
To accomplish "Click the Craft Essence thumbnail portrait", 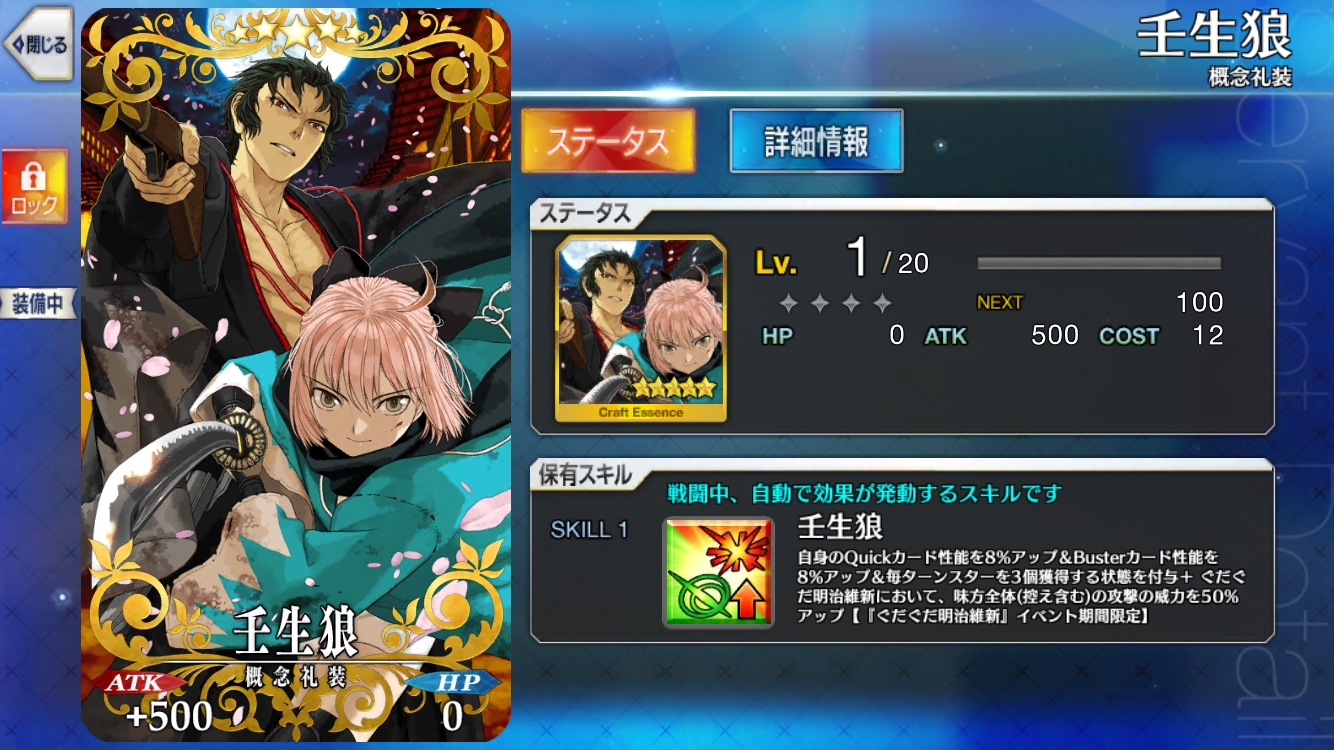I will tap(641, 329).
